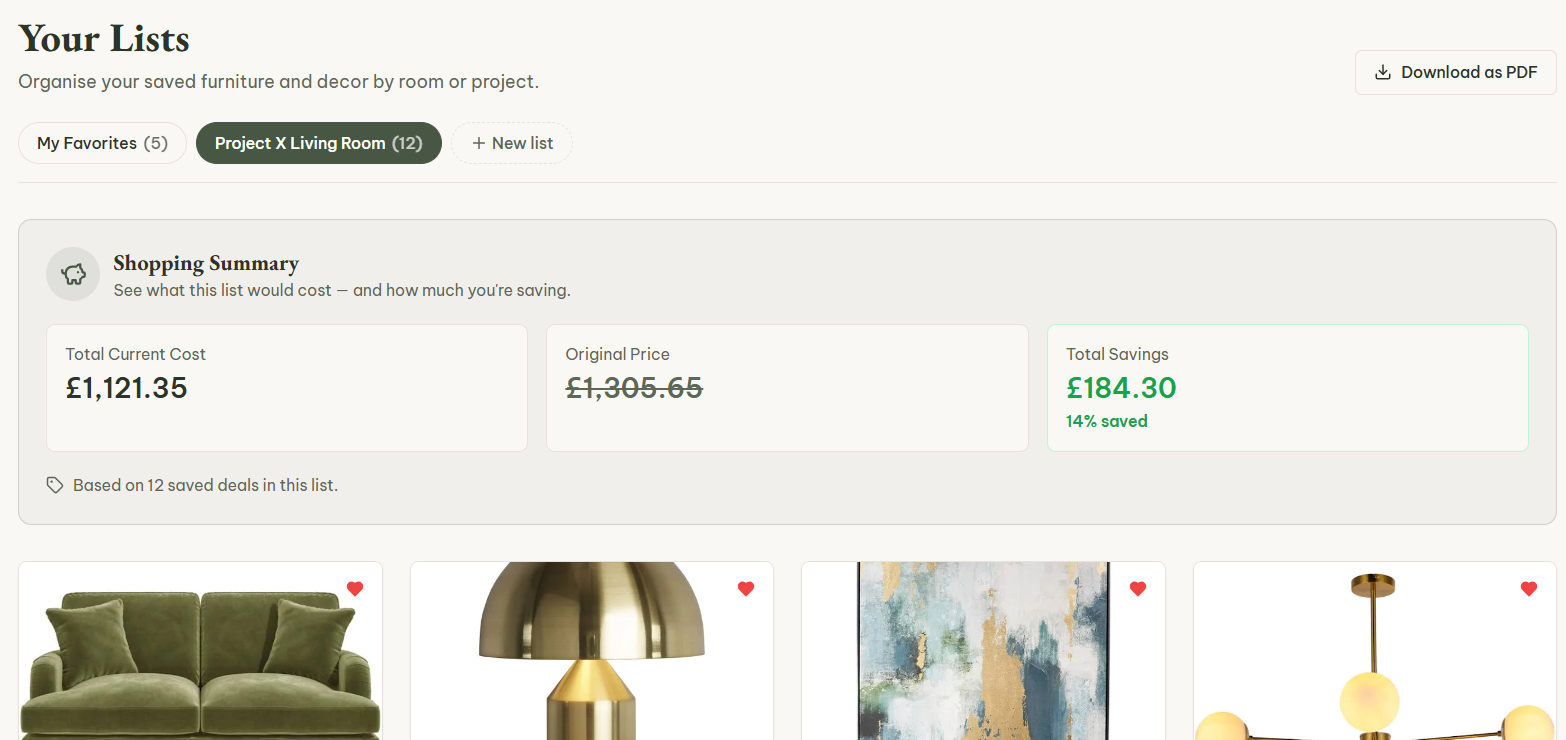Switch to the My Favorites list tab
The width and height of the screenshot is (1566, 740).
tap(102, 143)
